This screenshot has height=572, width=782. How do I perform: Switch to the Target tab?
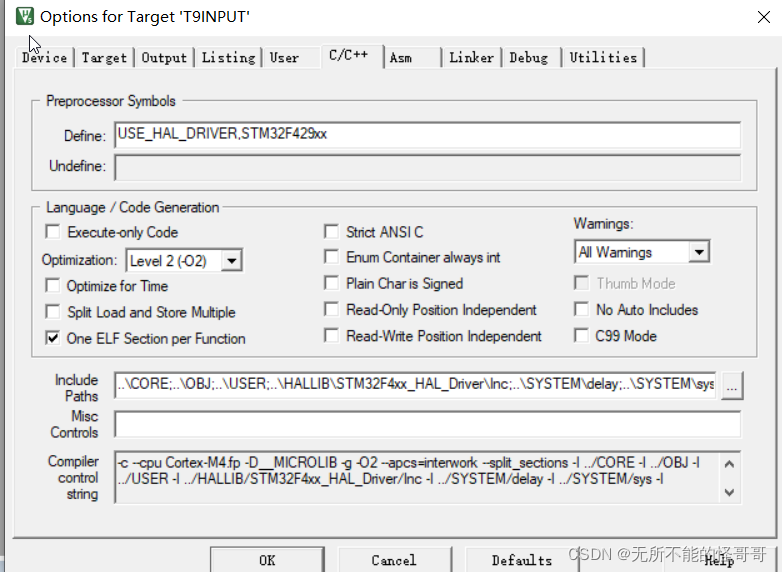[x=104, y=58]
